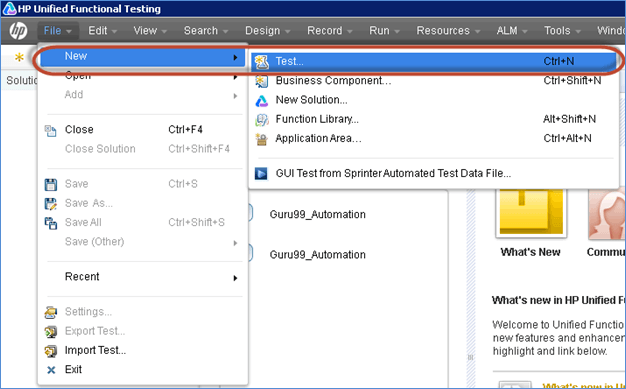Choose Function Library... menu entry
626x389 pixels.
pos(434,119)
